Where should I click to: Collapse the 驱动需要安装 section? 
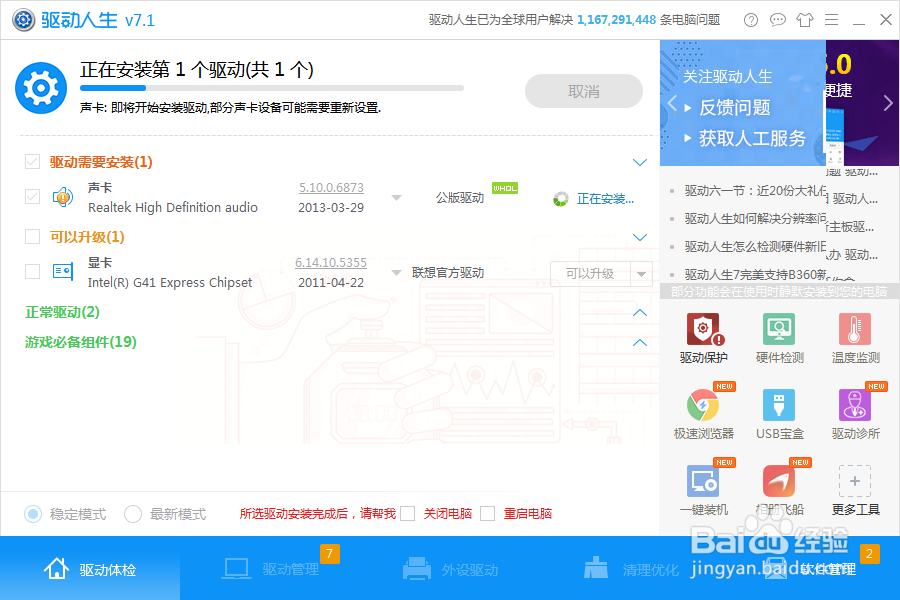640,161
